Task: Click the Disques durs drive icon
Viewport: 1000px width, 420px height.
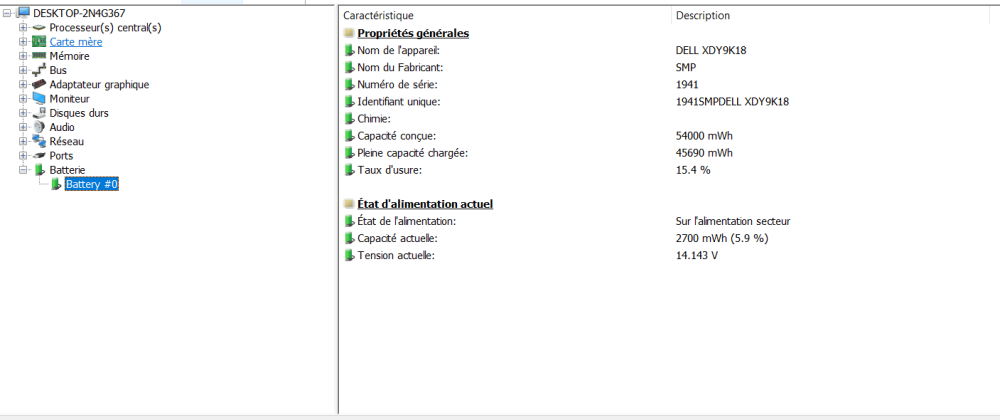Action: point(39,113)
